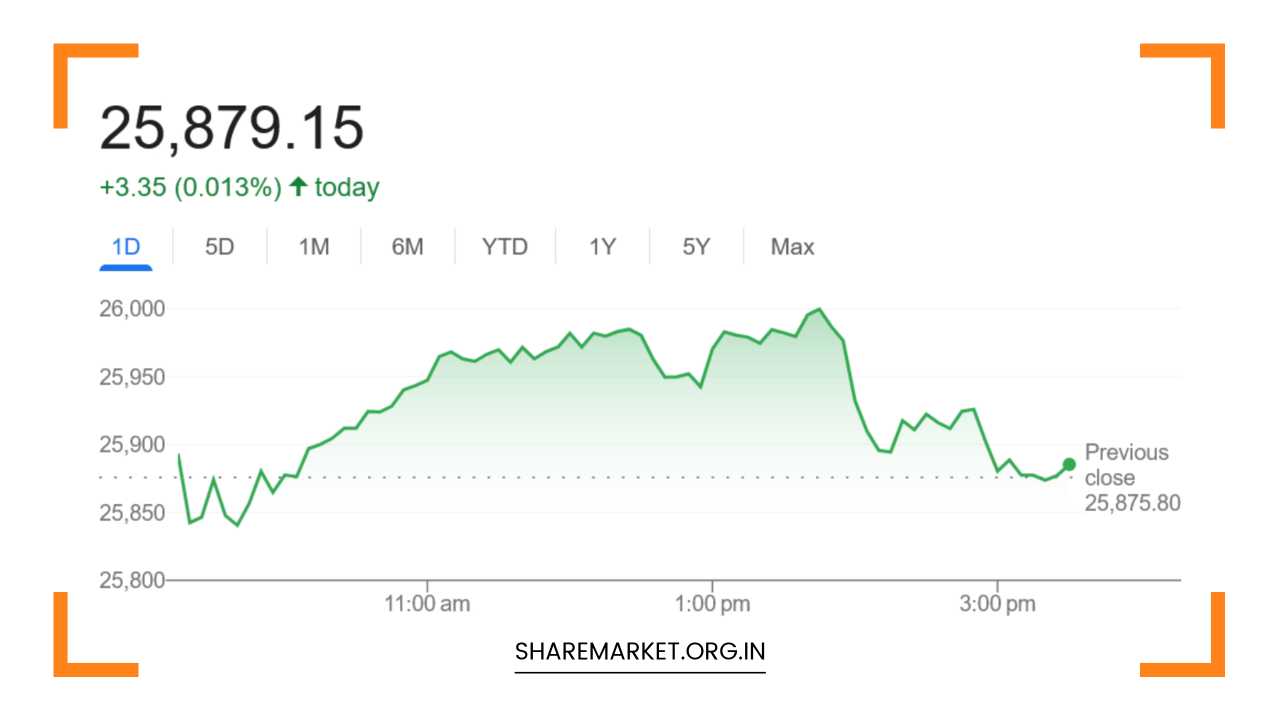Click the 11:00 am time axis label
The width and height of the screenshot is (1280, 720).
point(428,604)
